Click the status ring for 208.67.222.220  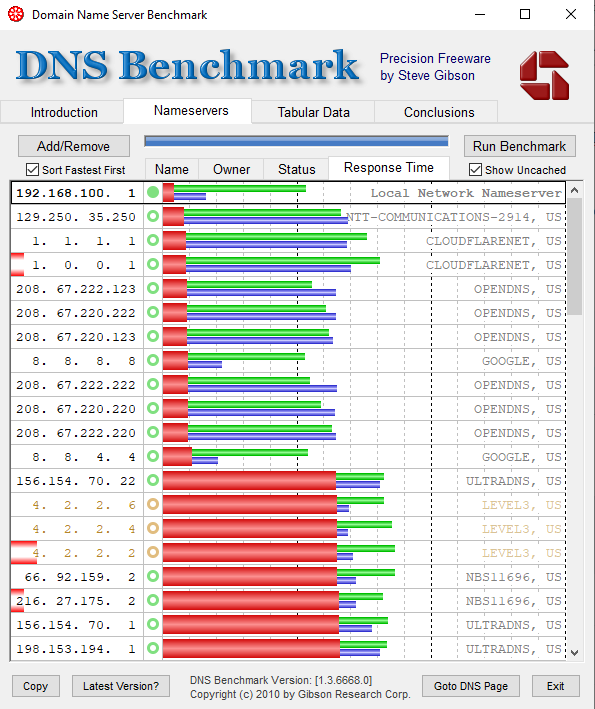[153, 432]
